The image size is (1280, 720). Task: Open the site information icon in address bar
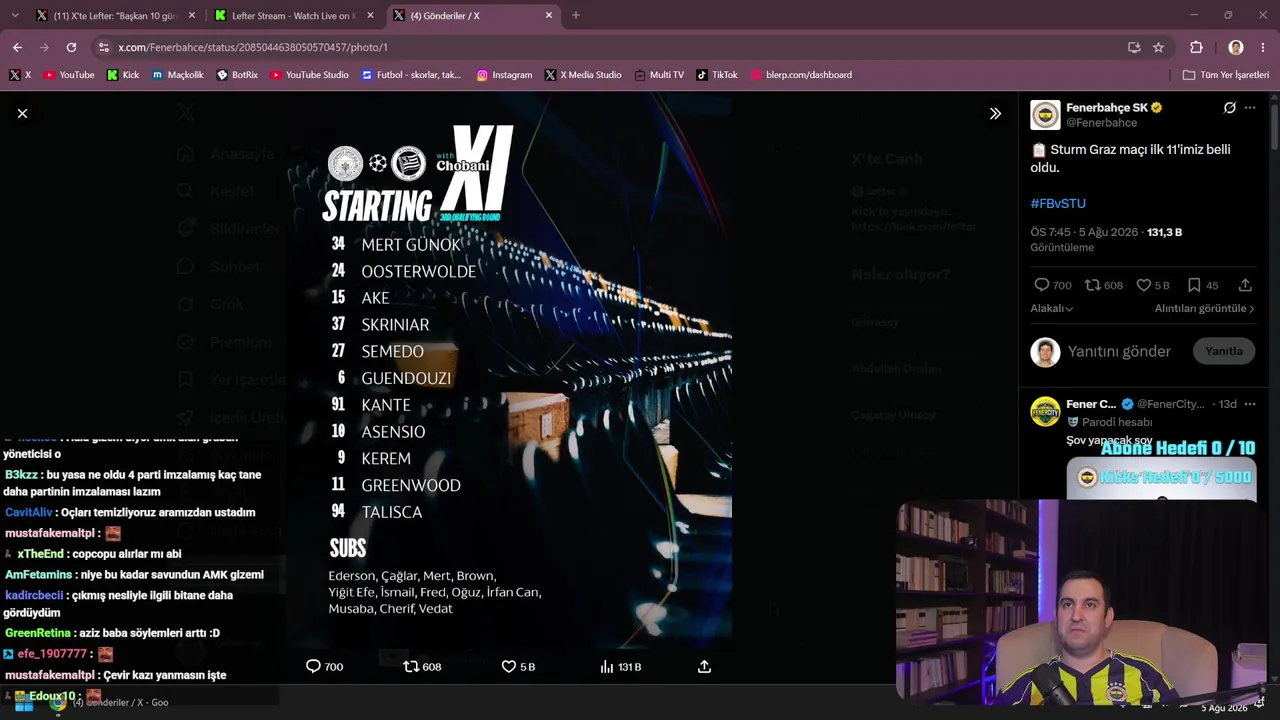click(103, 47)
